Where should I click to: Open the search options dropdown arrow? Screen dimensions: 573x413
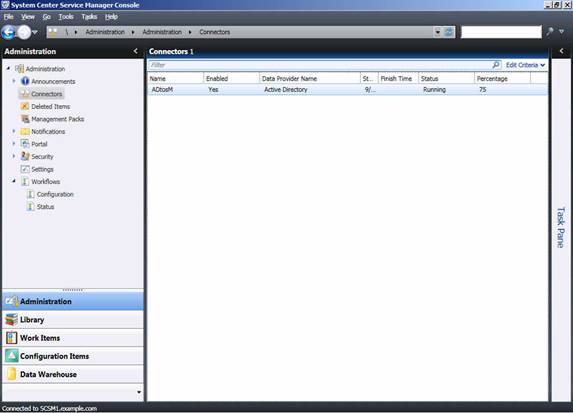pyautogui.click(x=561, y=32)
